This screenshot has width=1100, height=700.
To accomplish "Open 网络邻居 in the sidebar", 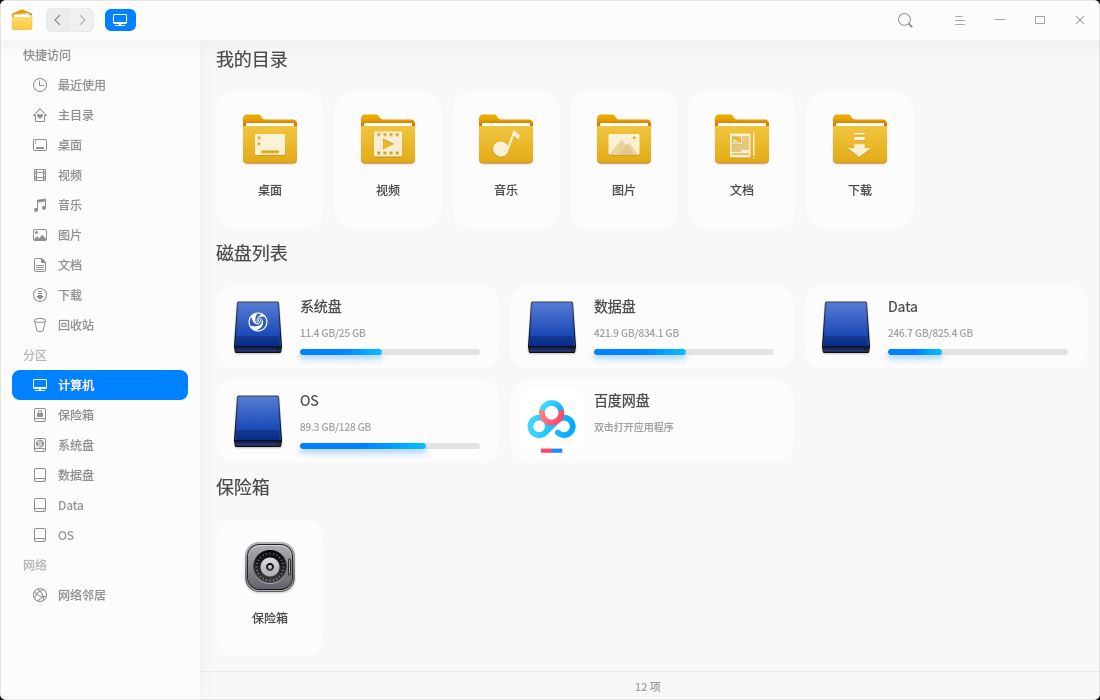I will click(100, 595).
